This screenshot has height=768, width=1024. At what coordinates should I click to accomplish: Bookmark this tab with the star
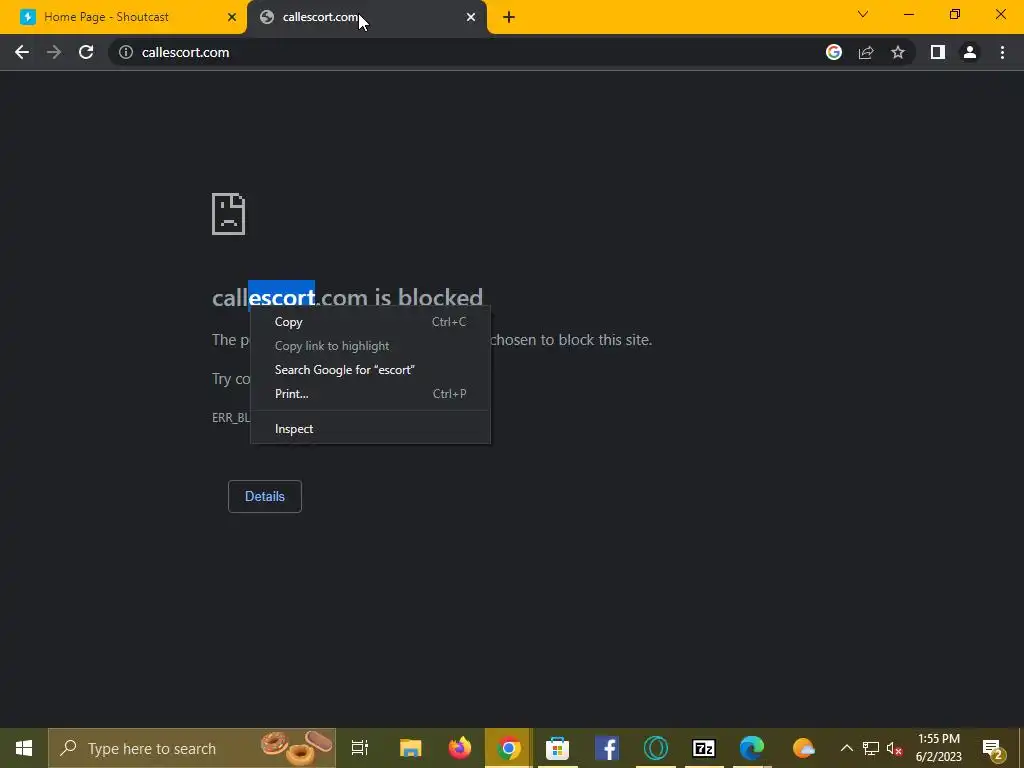point(898,52)
